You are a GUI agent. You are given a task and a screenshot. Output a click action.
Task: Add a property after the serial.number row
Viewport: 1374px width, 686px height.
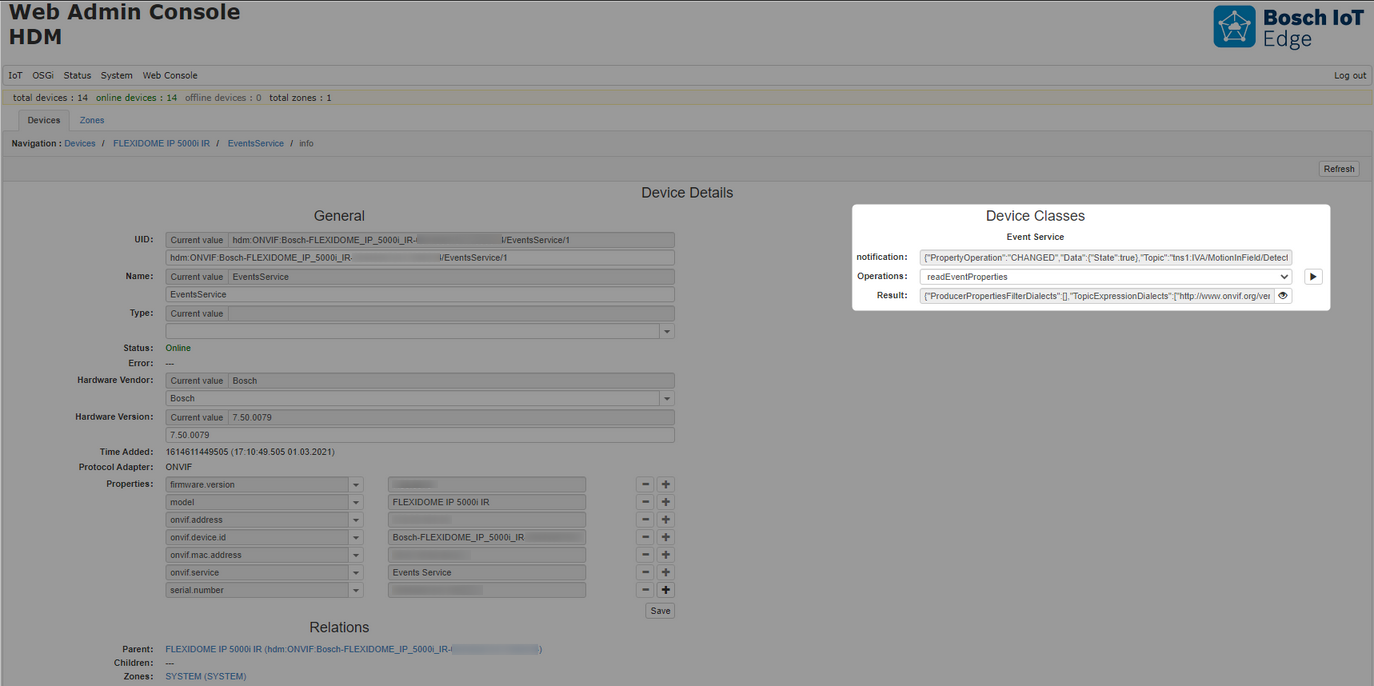coord(665,589)
